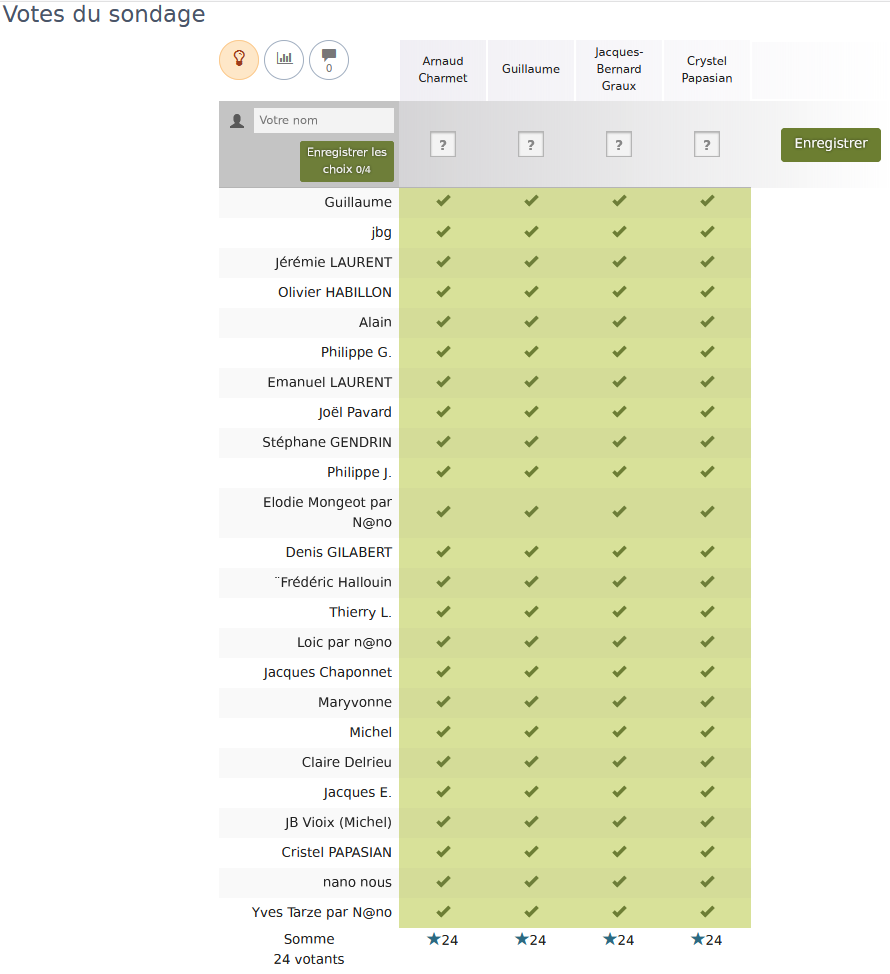Toggle the vote box under Arnaud Charmet
Viewport: 890px width, 974px height.
point(443,144)
